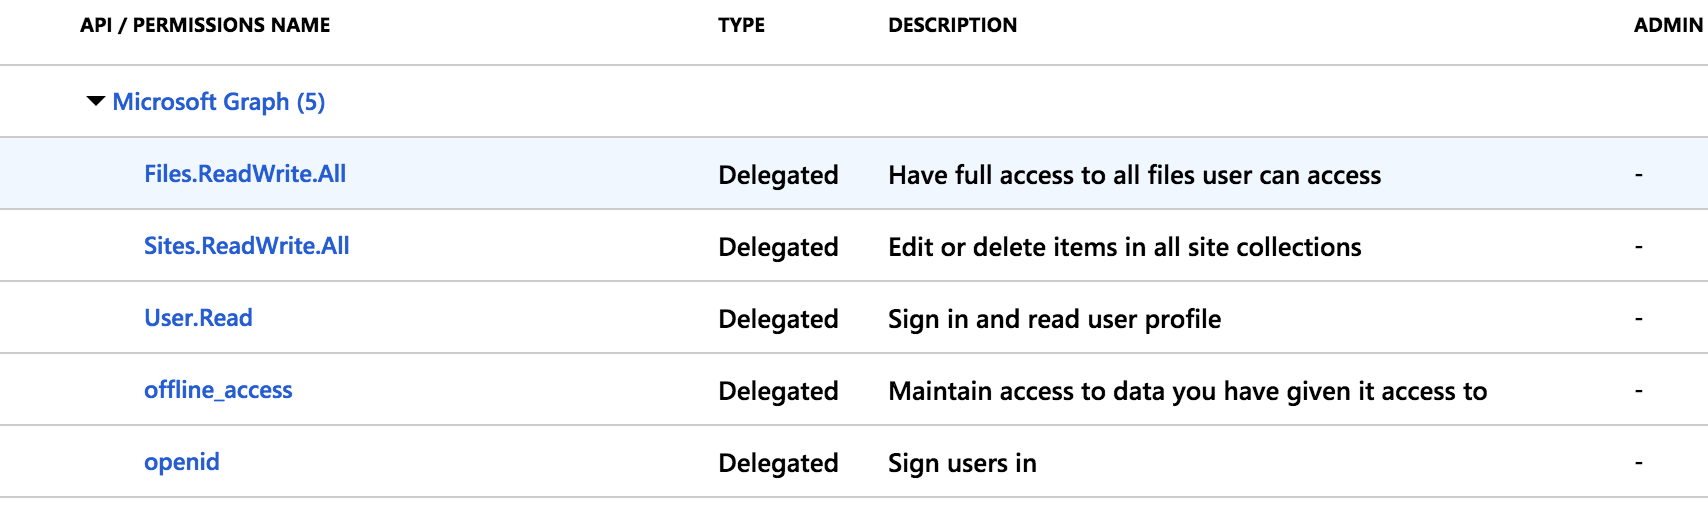Open the Microsoft Graph (5) link

(x=218, y=102)
